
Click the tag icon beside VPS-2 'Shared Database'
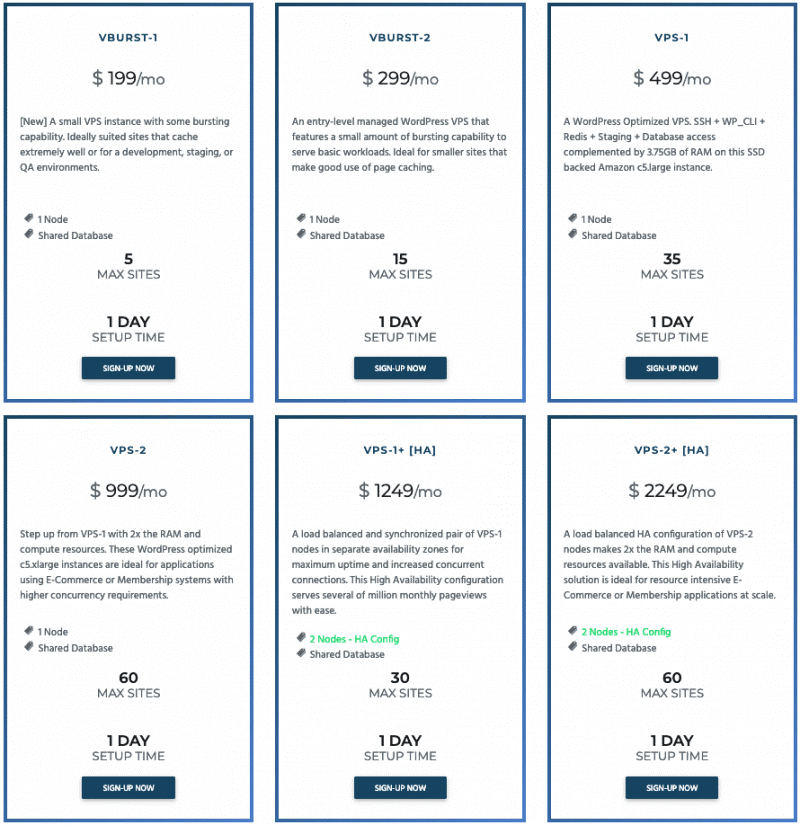click(x=29, y=646)
